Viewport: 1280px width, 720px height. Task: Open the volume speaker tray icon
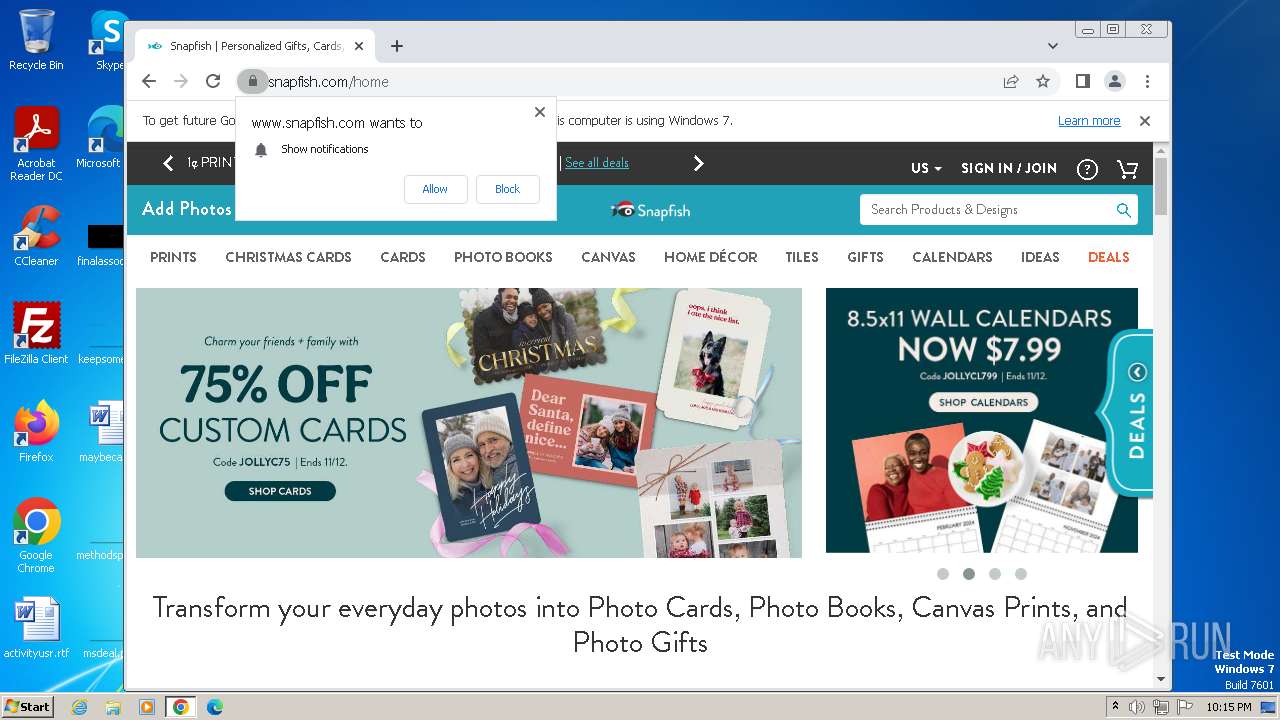(1138, 707)
